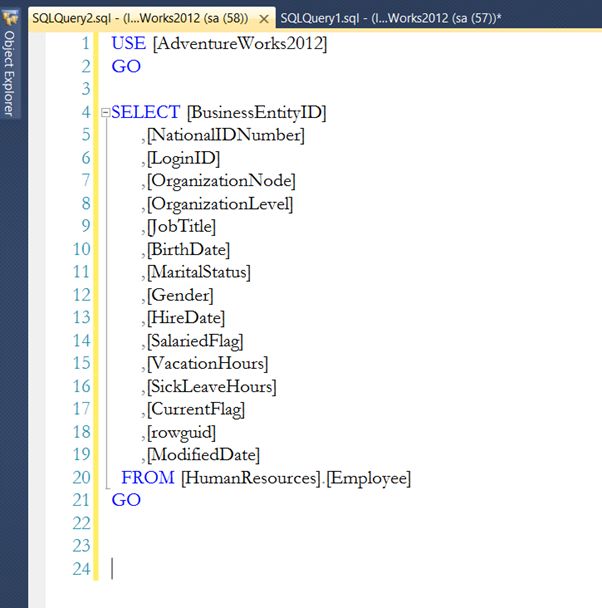Close the SQLQuery2.sql tab
This screenshot has width=602, height=608.
[264, 19]
